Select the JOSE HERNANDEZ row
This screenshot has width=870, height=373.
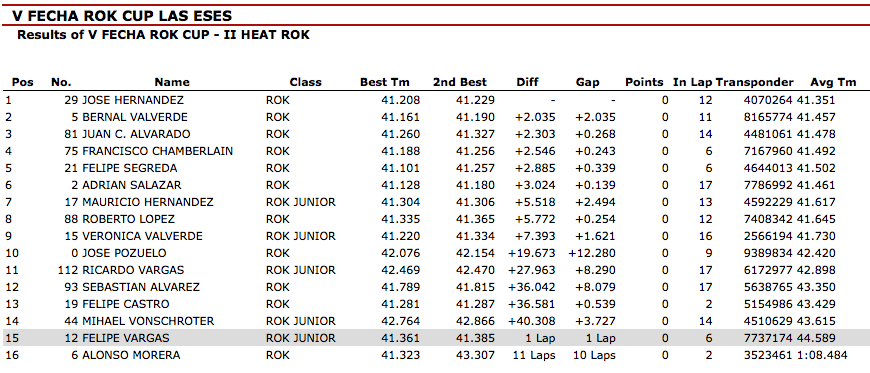[435, 100]
